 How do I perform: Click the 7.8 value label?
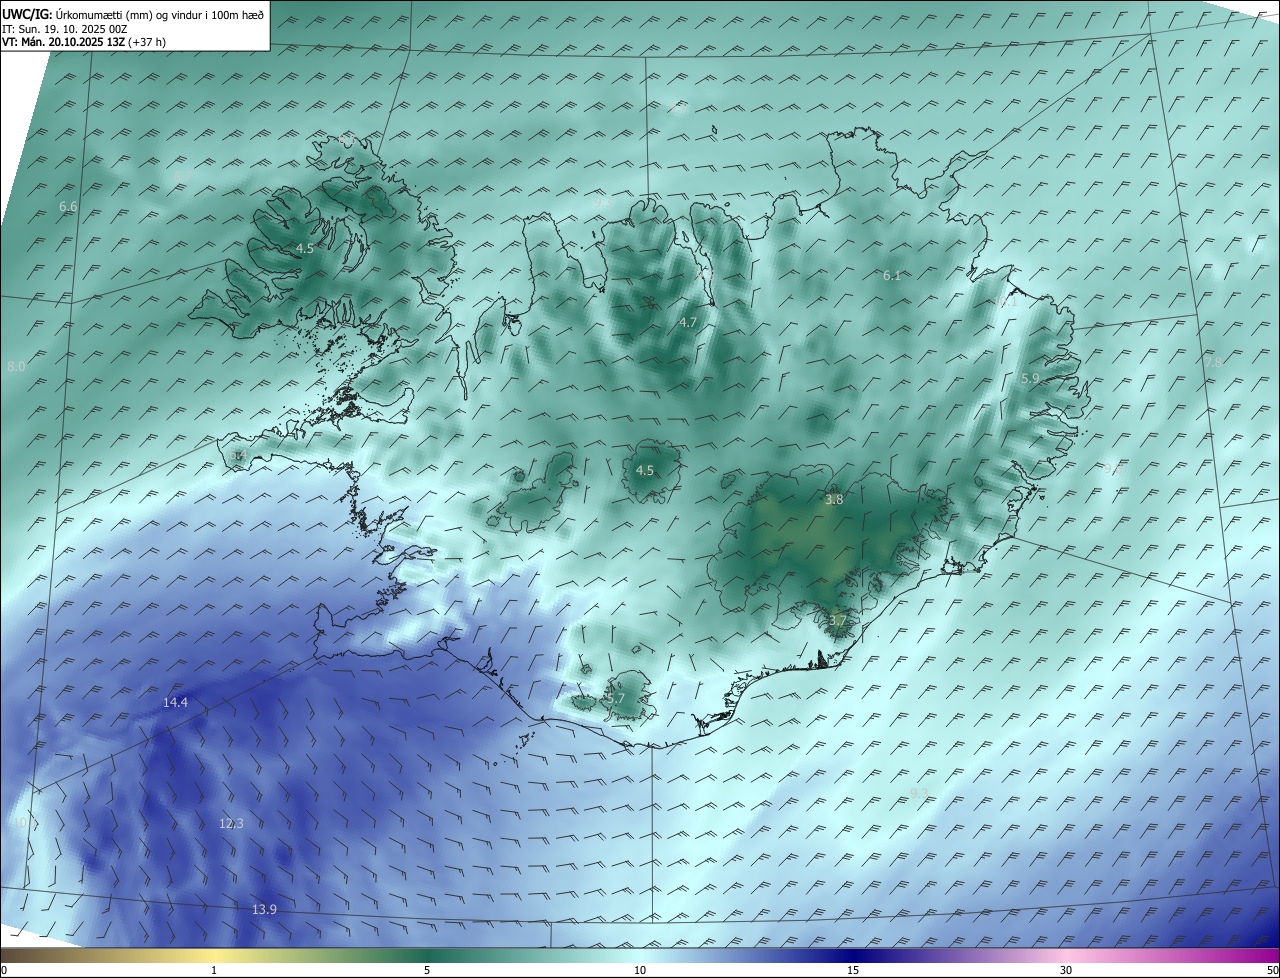click(x=1212, y=362)
